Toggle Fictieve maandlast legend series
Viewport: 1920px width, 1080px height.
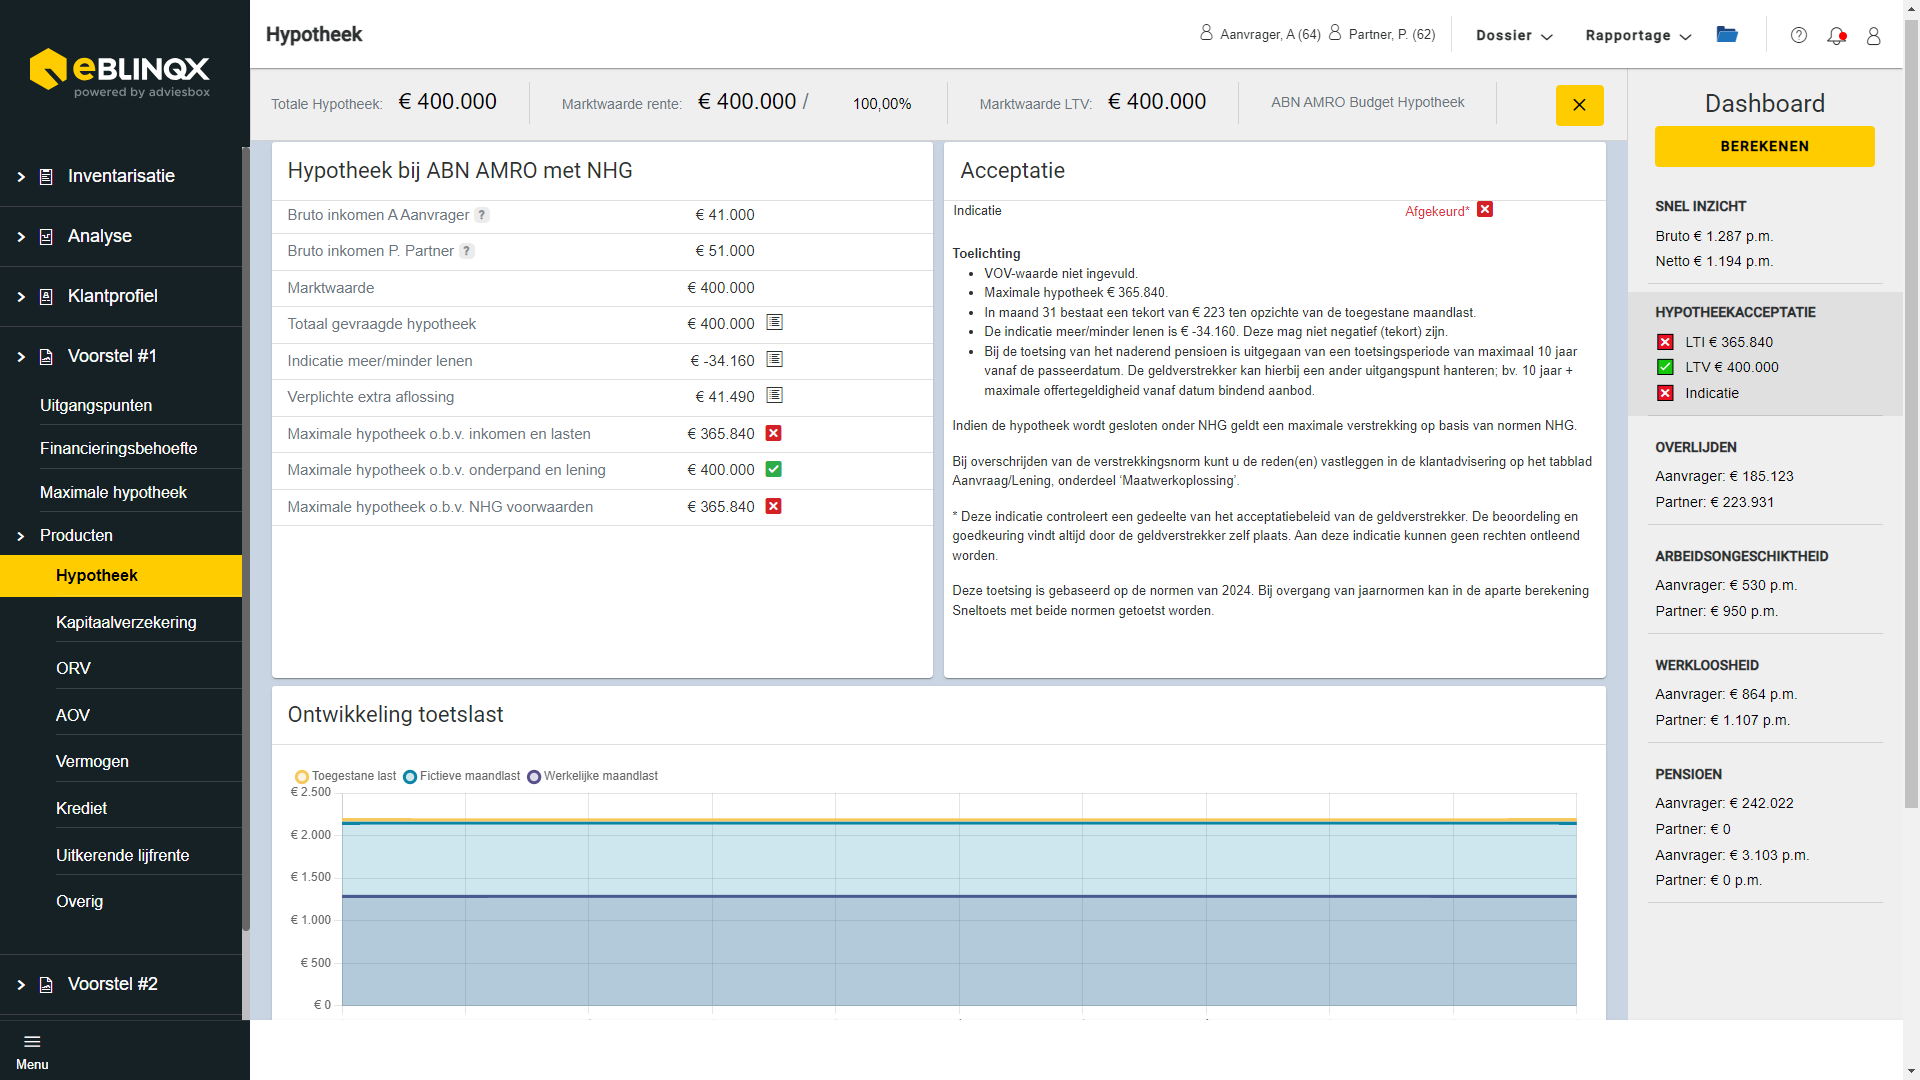[x=461, y=776]
